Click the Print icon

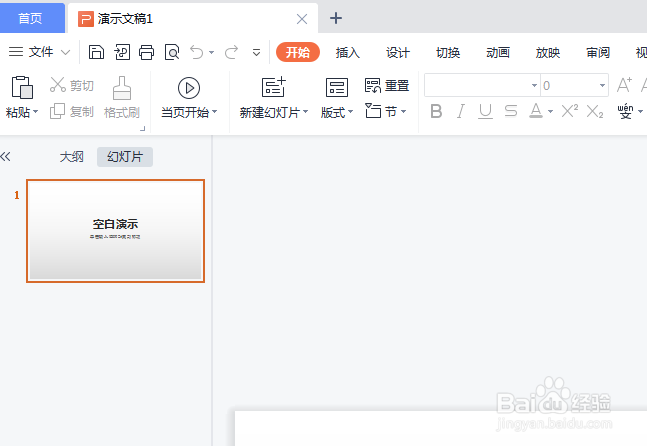click(146, 52)
